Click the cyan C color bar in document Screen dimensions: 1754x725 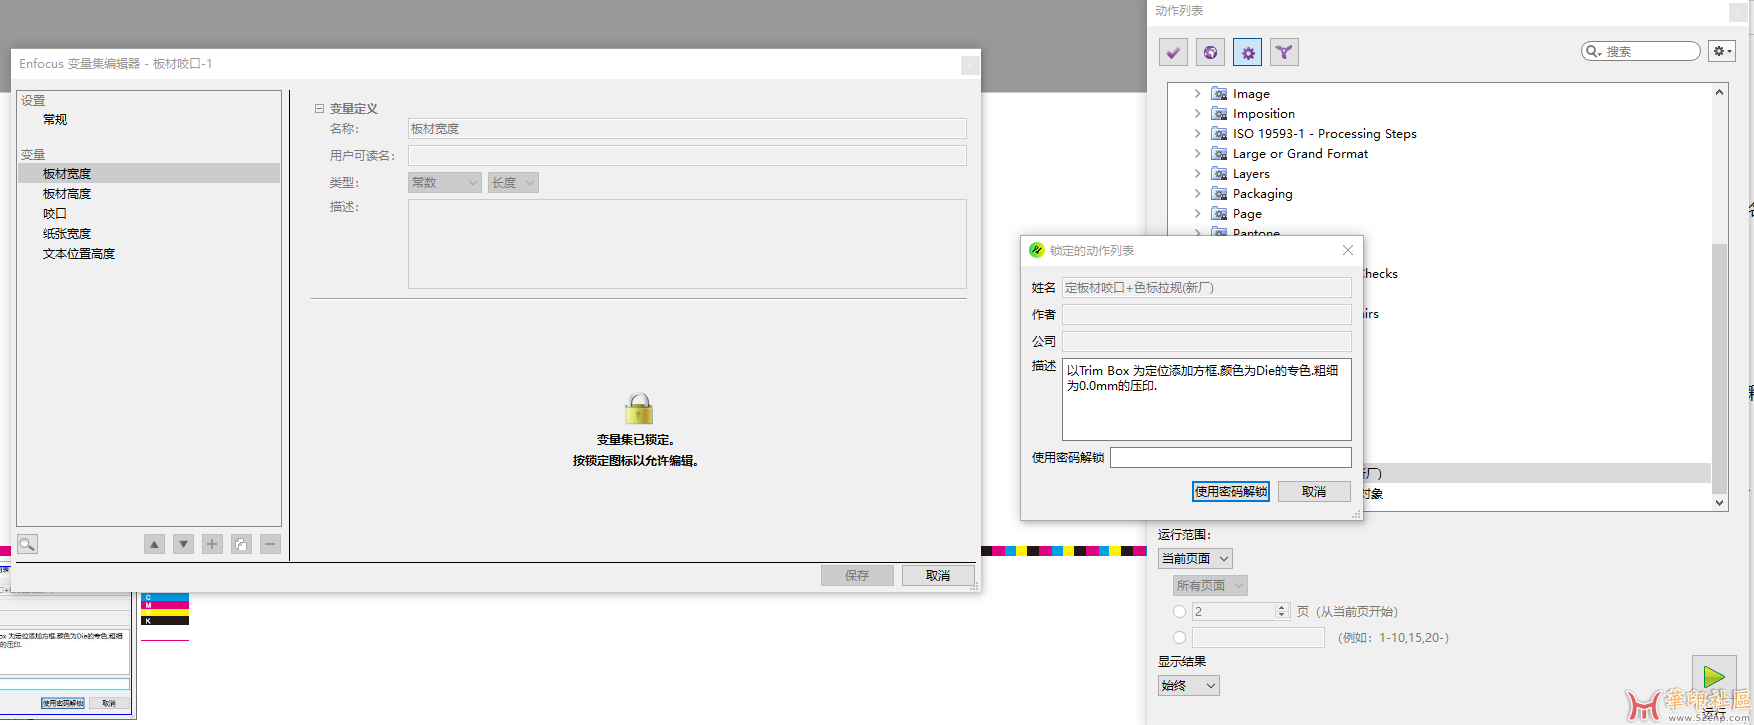click(165, 597)
